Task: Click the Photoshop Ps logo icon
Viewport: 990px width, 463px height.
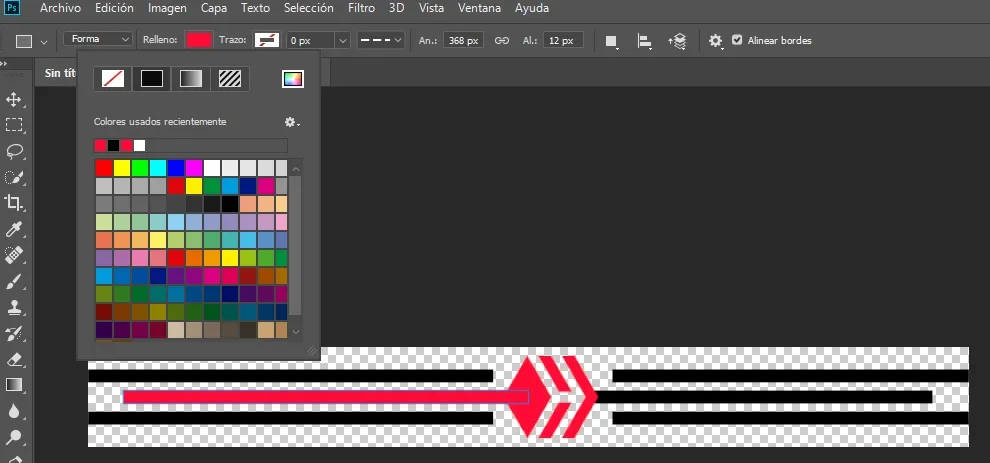Action: 13,8
